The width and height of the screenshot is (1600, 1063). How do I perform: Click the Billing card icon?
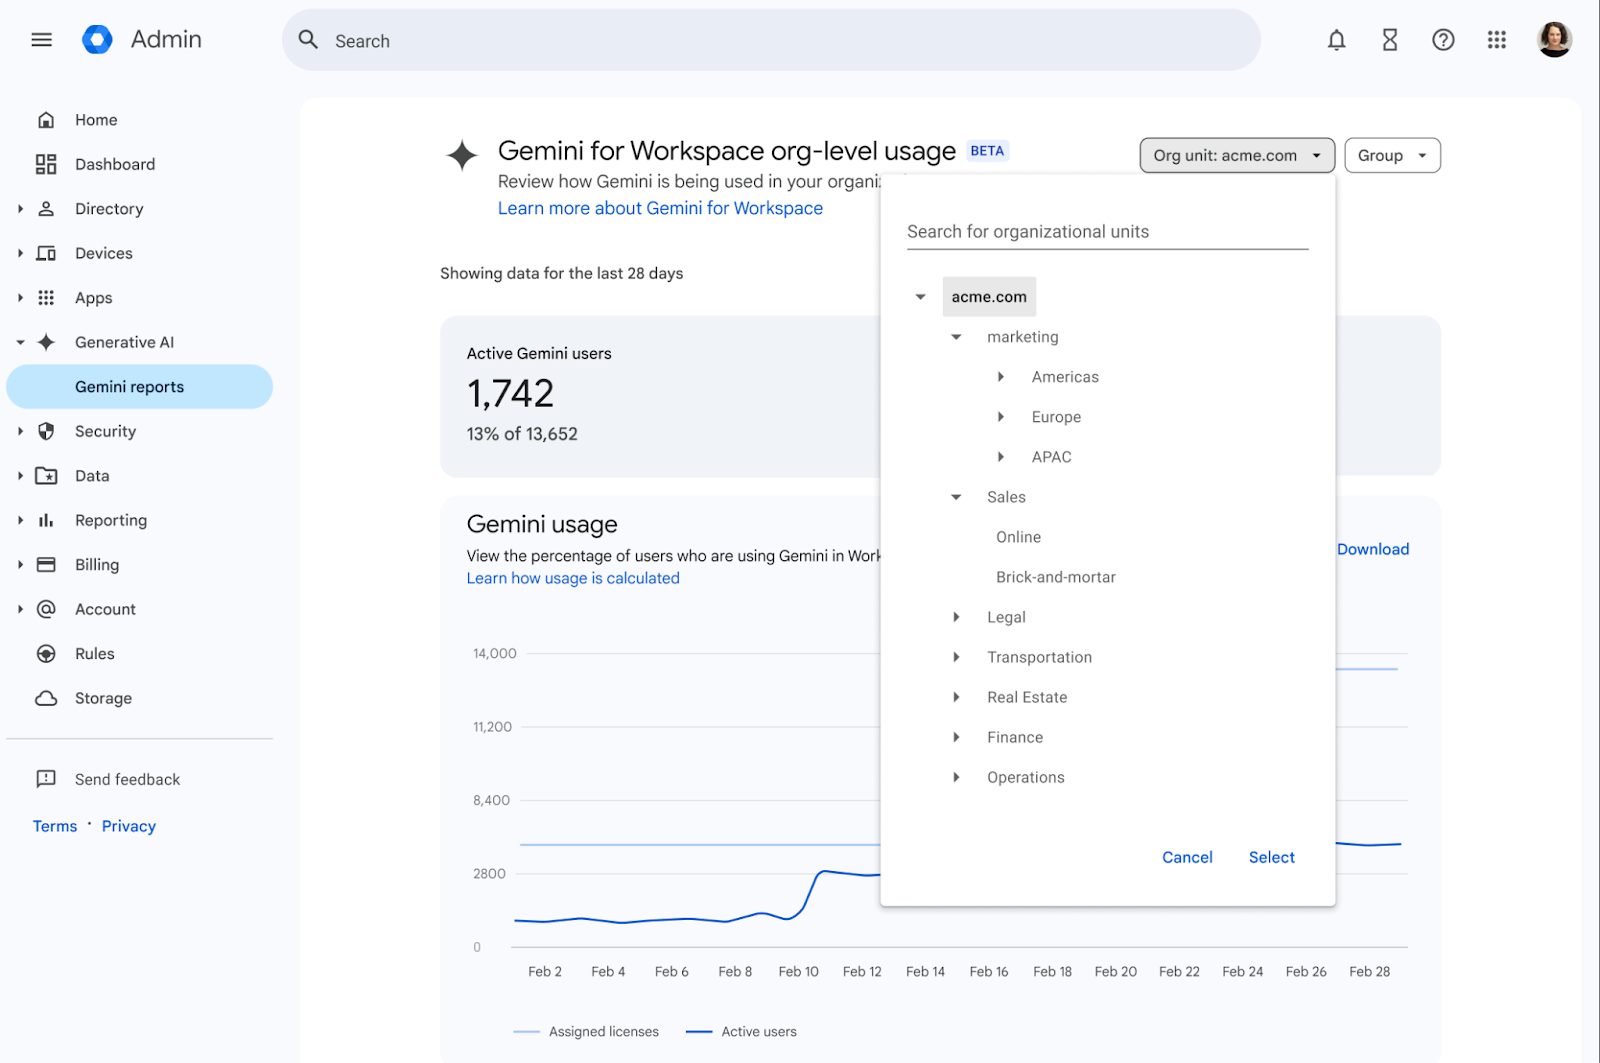click(46, 565)
